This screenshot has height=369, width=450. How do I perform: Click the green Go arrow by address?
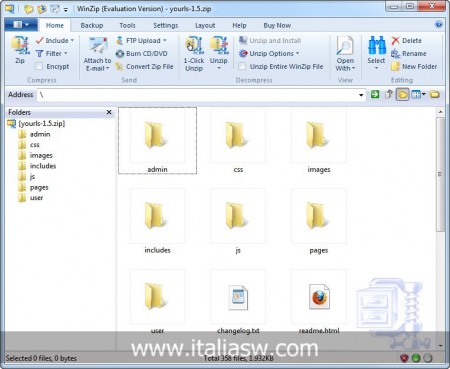coord(375,95)
